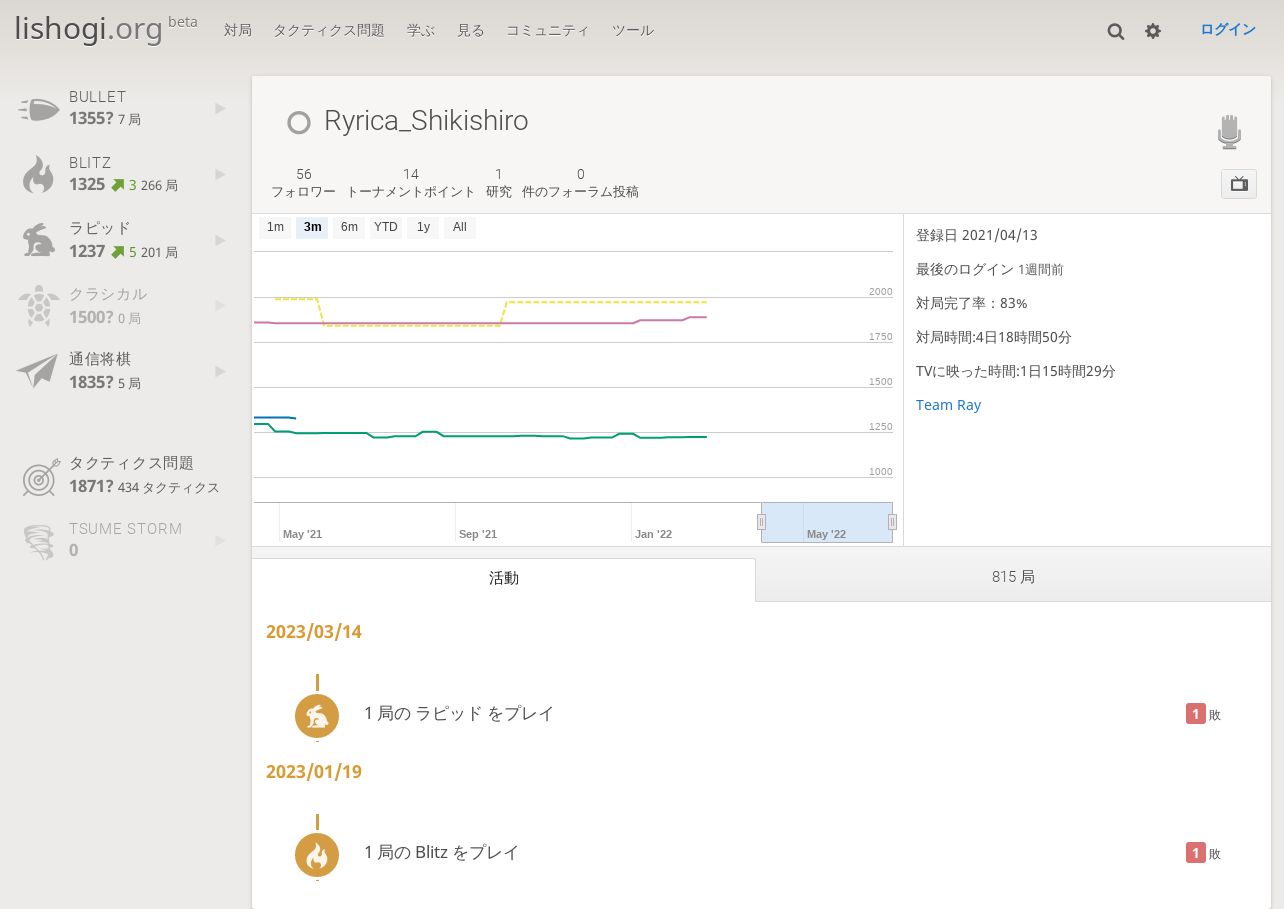The height and width of the screenshot is (909, 1284).
Task: Select the 1m chart range
Action: [275, 228]
